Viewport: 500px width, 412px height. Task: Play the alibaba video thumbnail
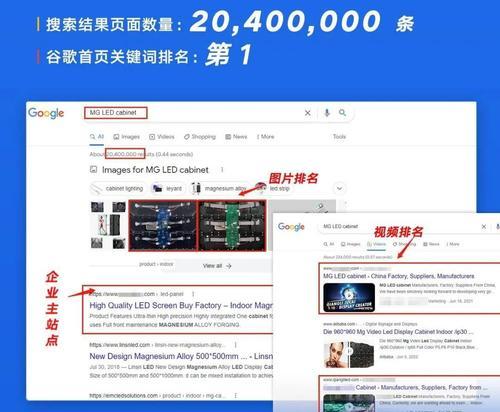tap(349, 354)
